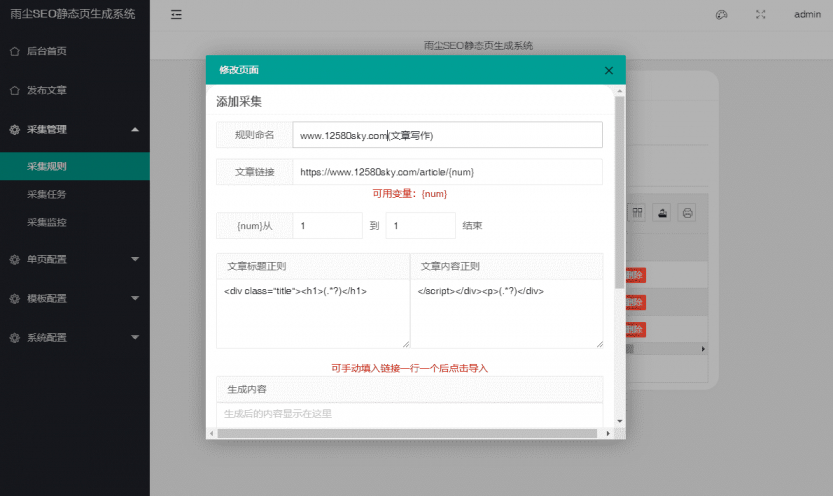Click the 可手动填入链接一行一个后点击导入 hint
This screenshot has width=833, height=496.
pos(410,368)
